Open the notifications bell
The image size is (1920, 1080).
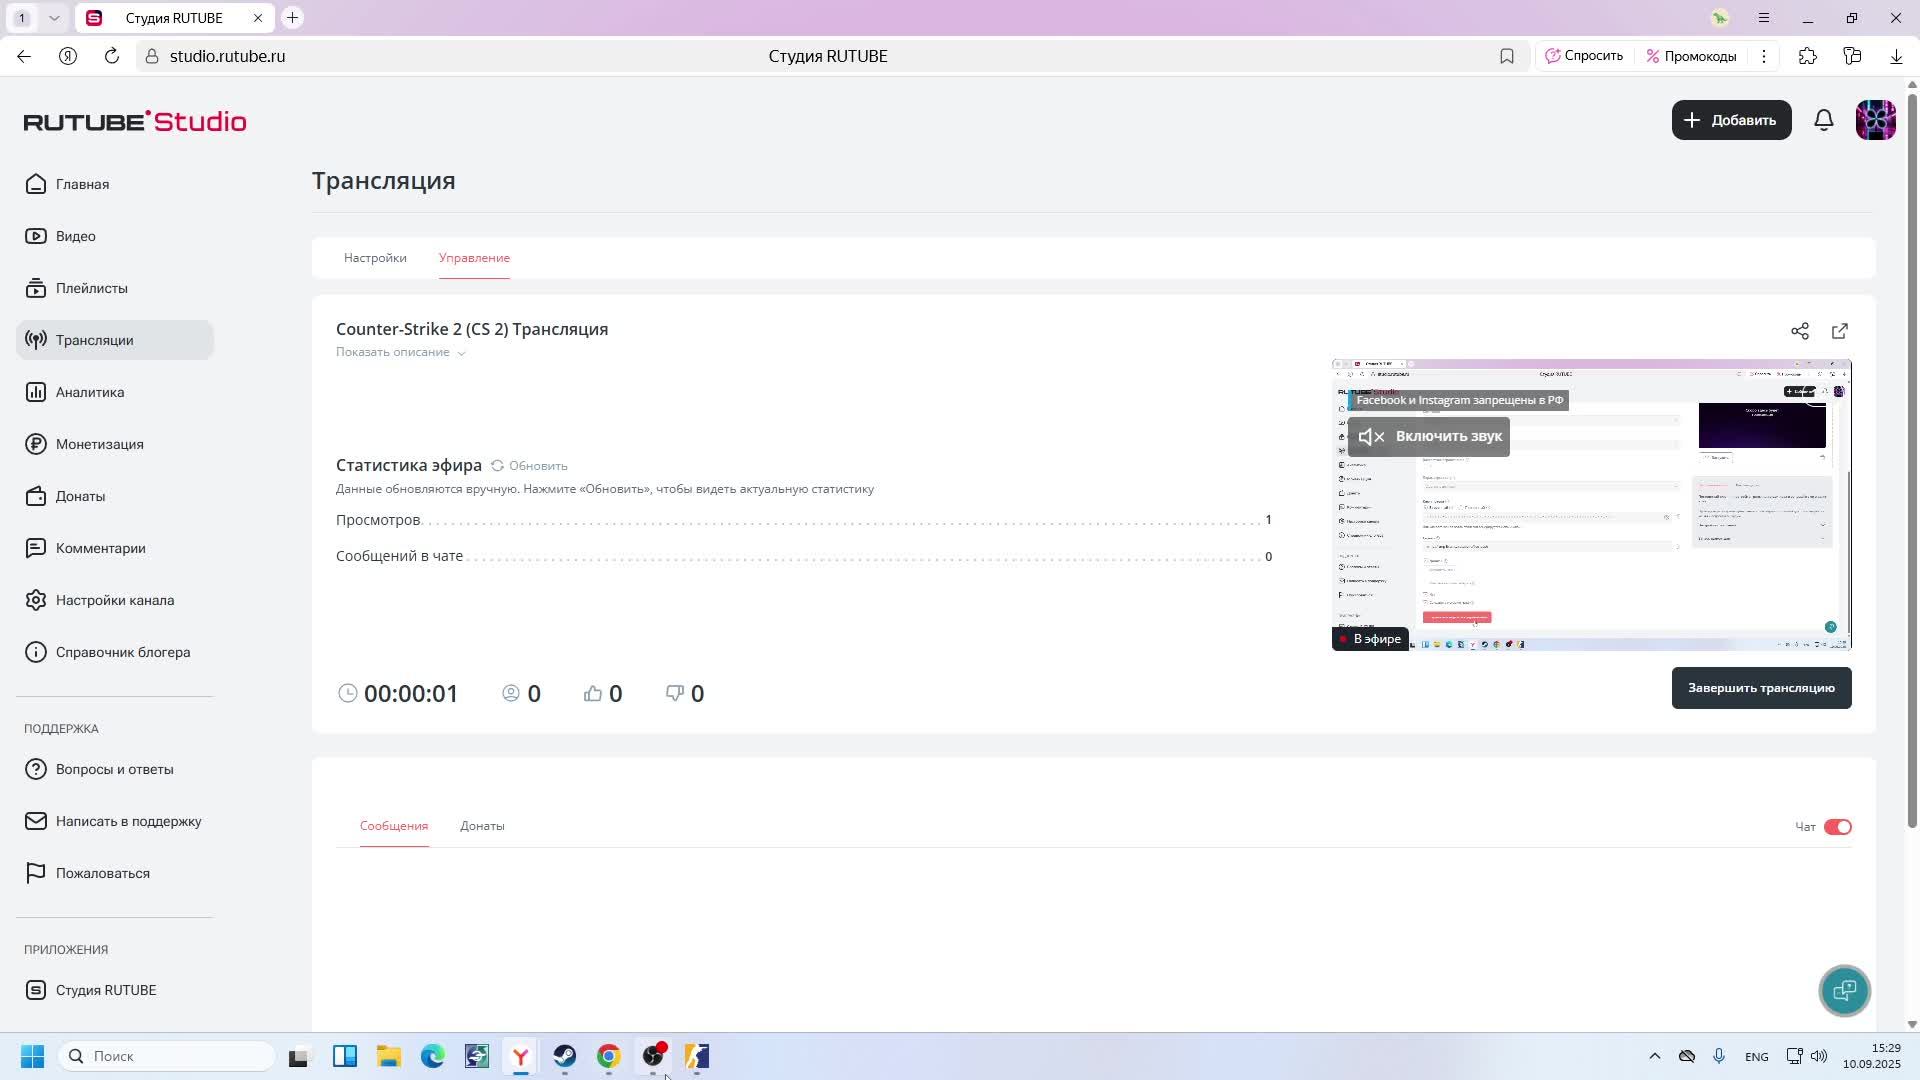pyautogui.click(x=1824, y=120)
